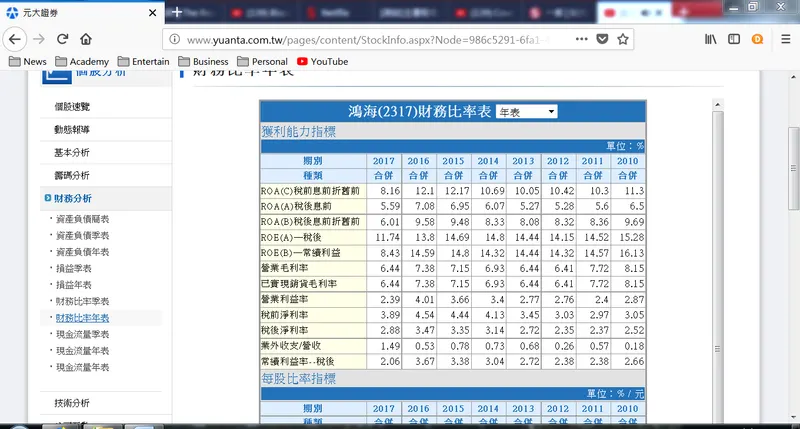Image resolution: width=800 pixels, height=429 pixels.
Task: Open page actions three-dots menu
Action: [x=582, y=39]
